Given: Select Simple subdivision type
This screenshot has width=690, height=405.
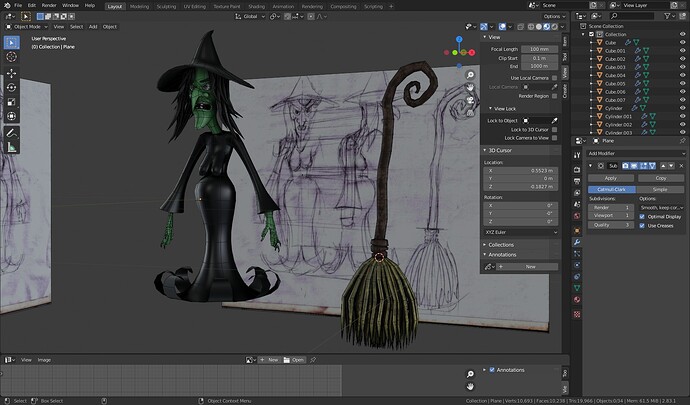Looking at the screenshot, I should pos(660,189).
